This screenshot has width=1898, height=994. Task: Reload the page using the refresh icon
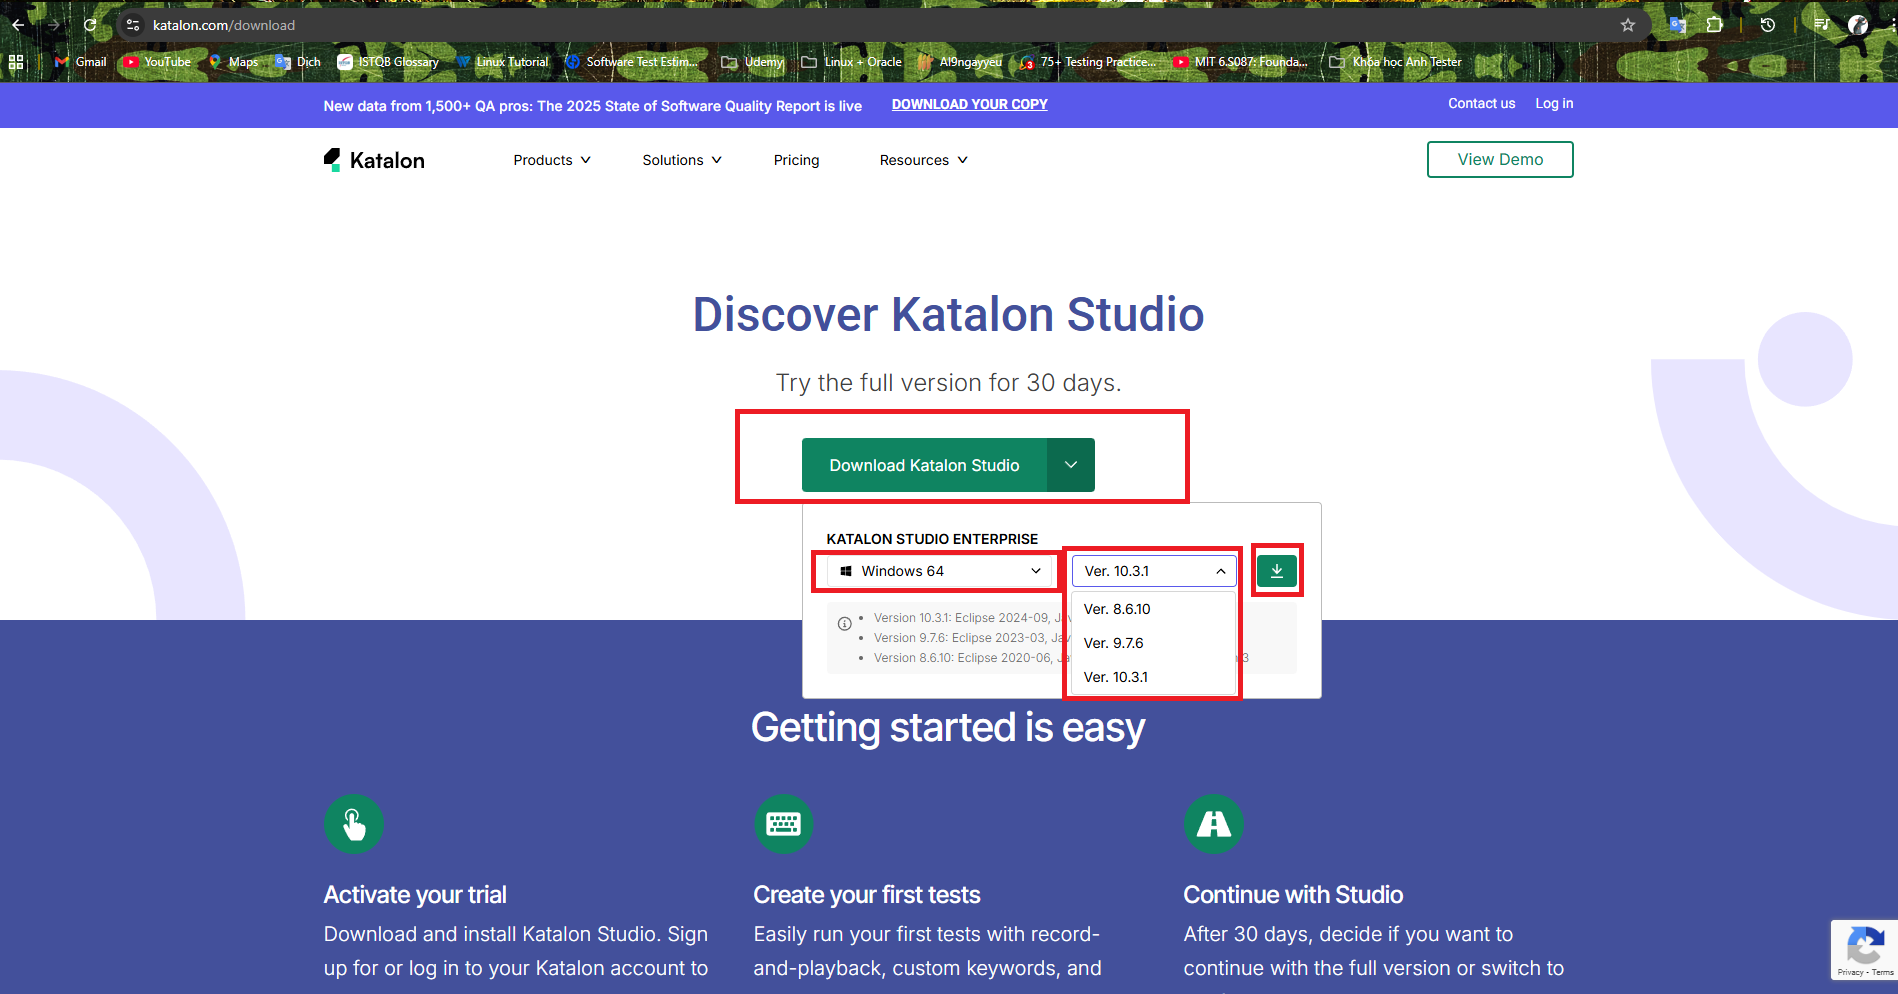[90, 25]
